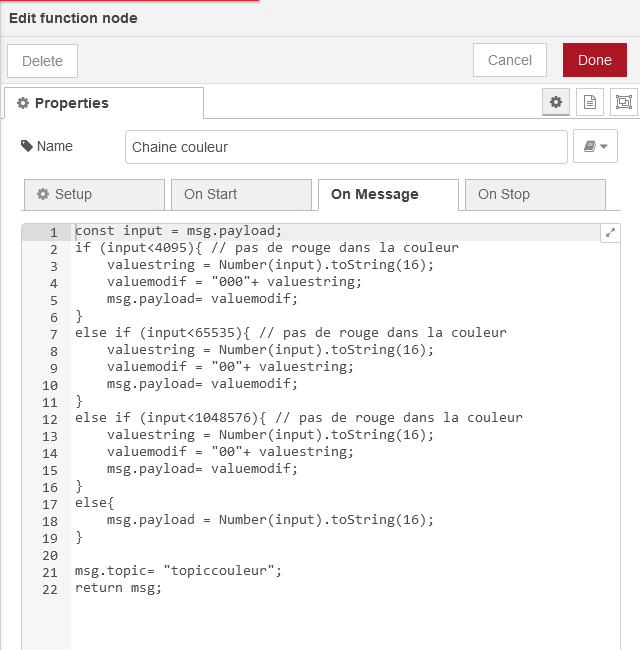Expand code editor to full size

click(x=610, y=233)
